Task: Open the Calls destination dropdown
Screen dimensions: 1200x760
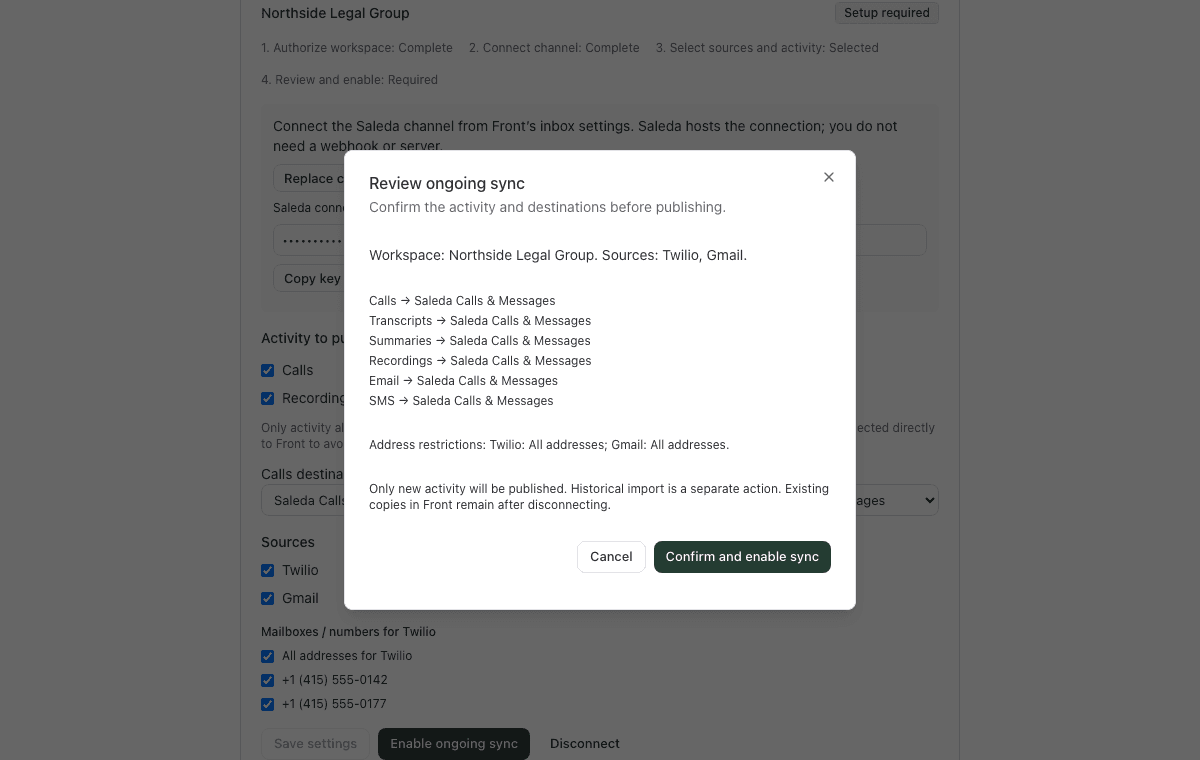Action: [x=303, y=500]
